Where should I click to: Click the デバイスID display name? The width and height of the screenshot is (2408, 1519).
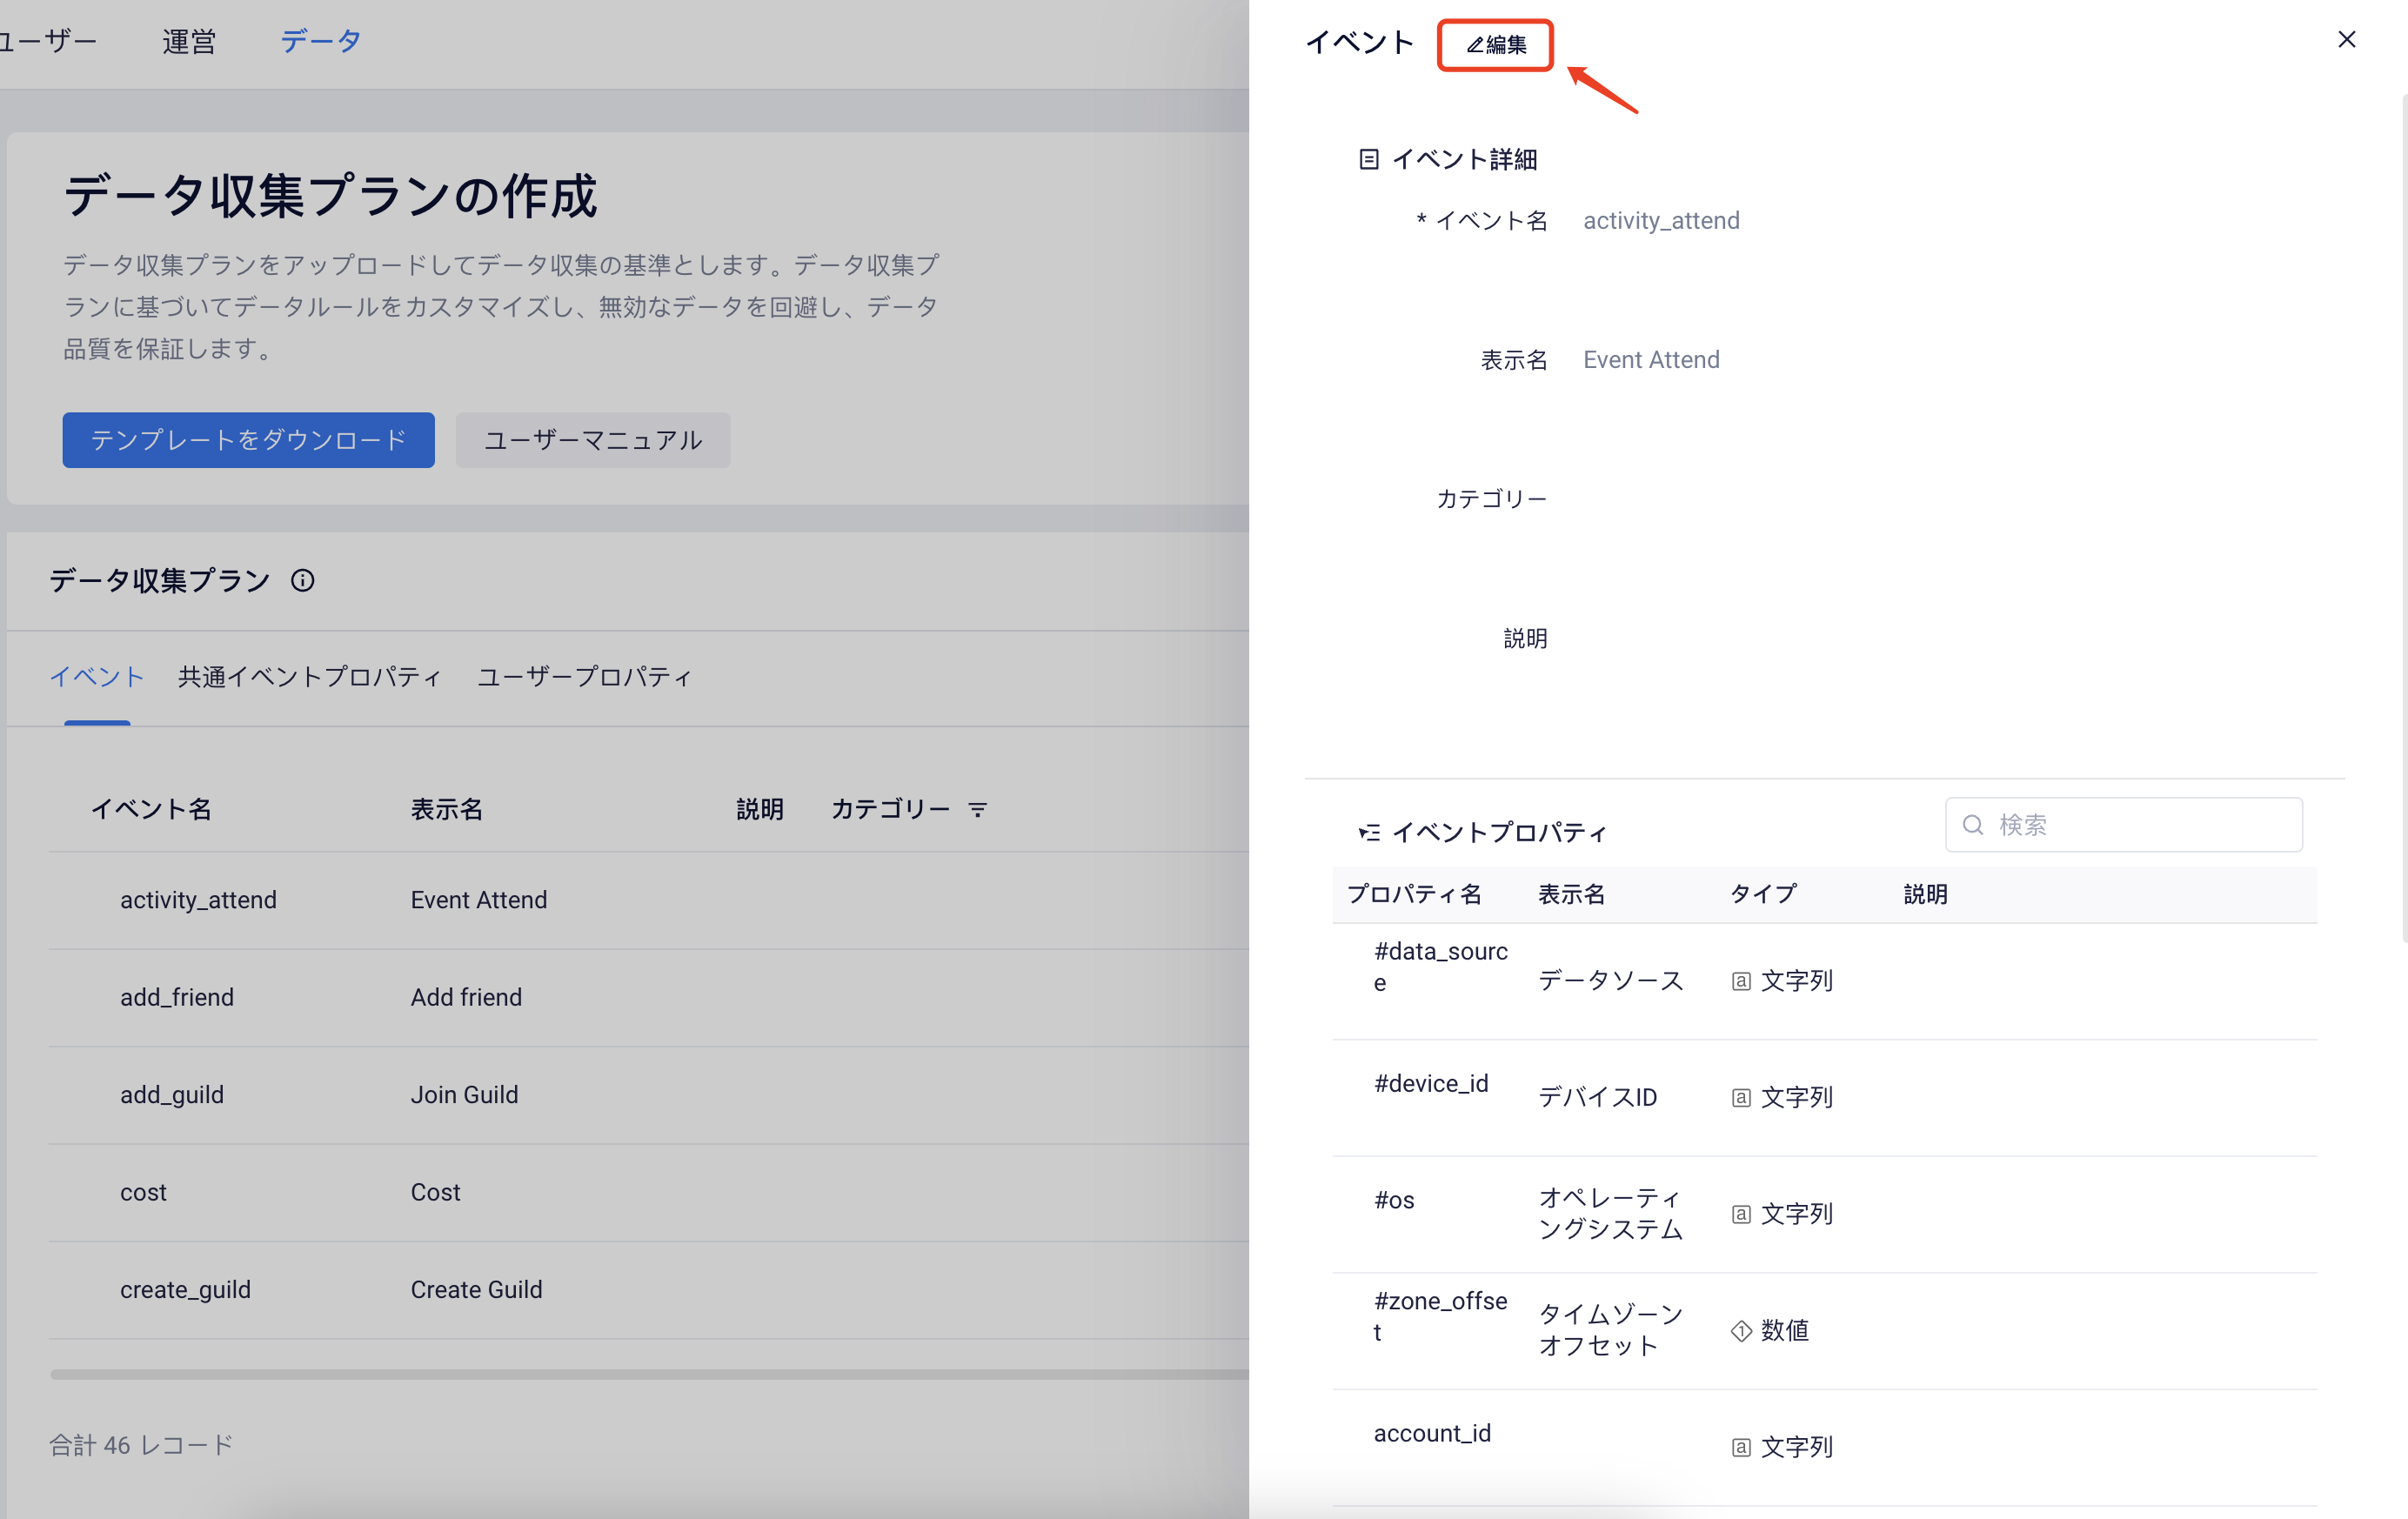[x=1597, y=1098]
